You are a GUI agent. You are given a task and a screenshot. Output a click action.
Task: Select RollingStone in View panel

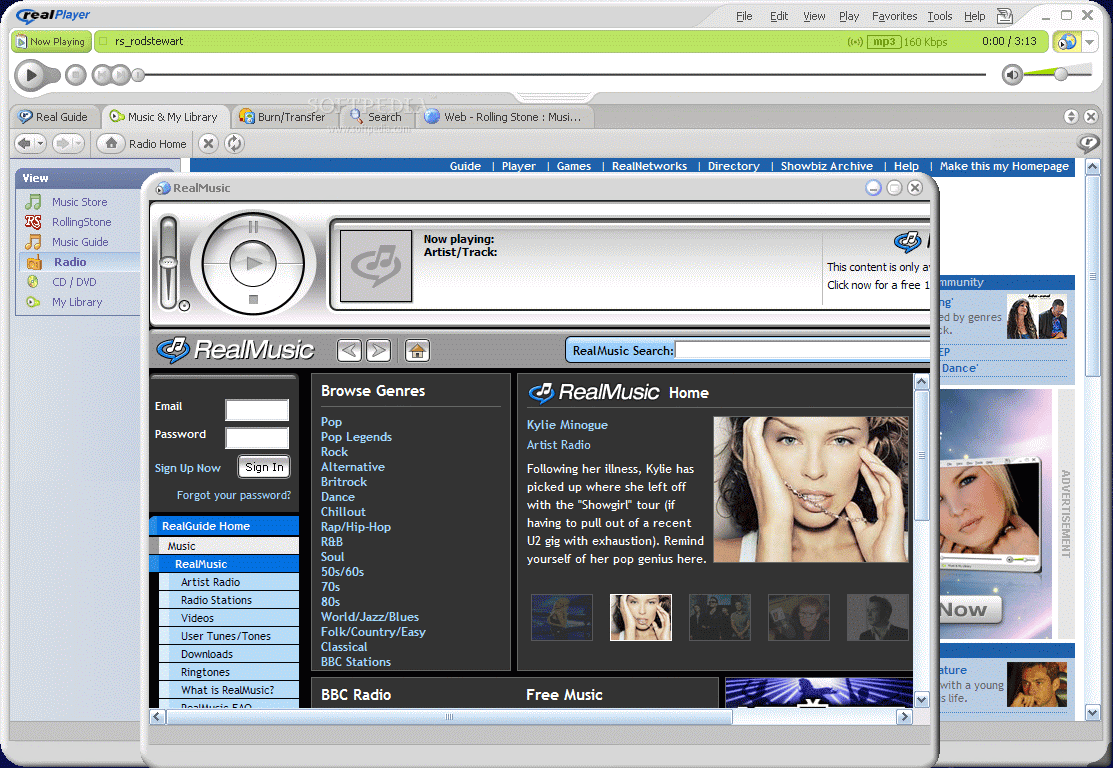(x=81, y=222)
